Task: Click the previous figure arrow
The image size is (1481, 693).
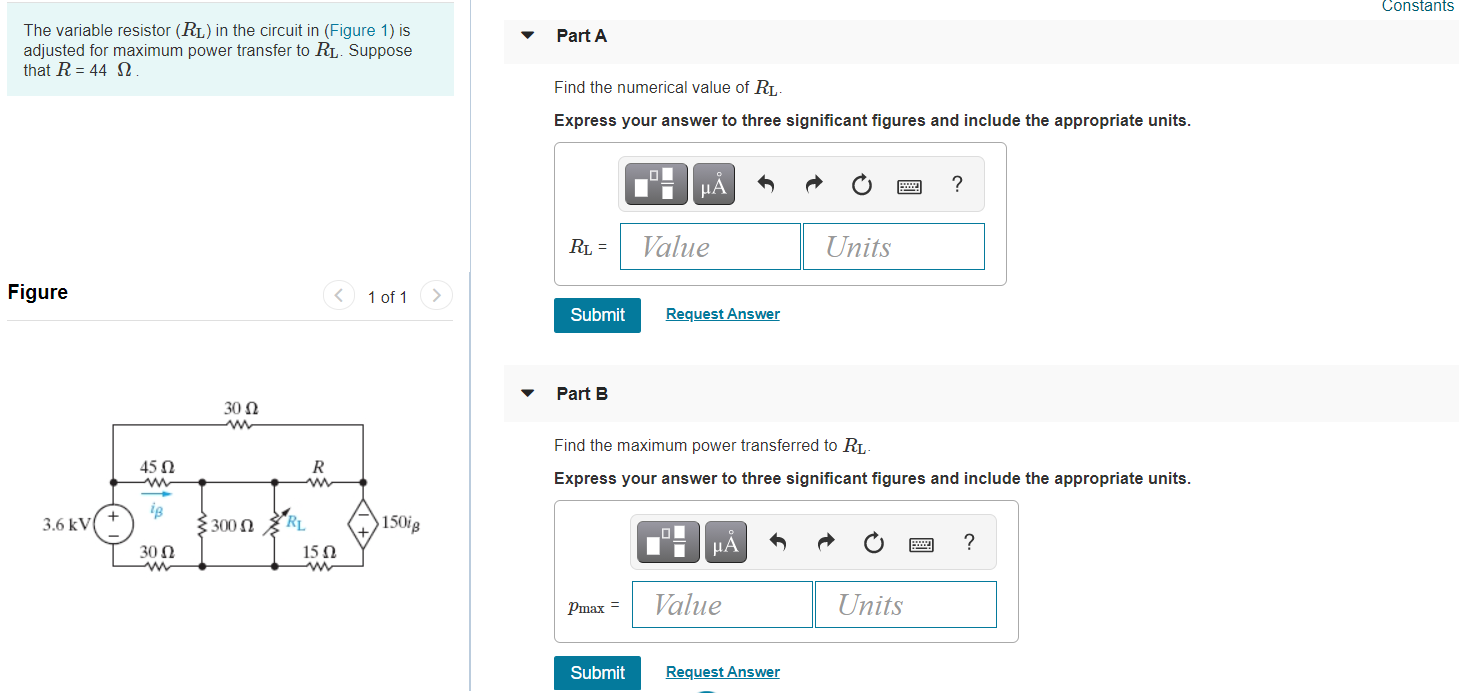Action: coord(338,295)
